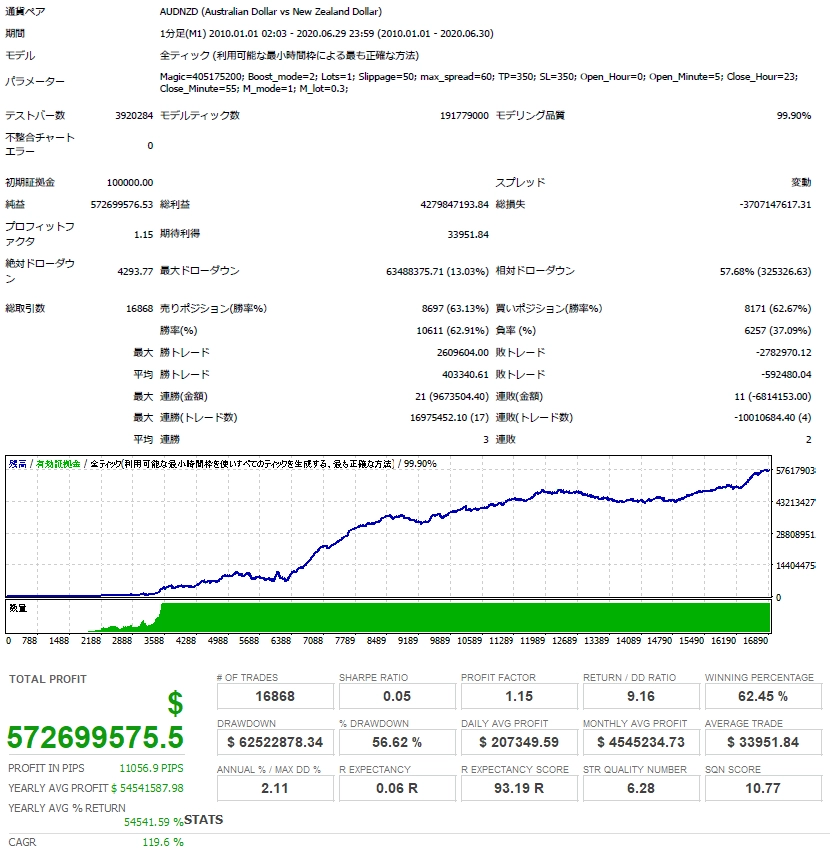Viewport: 835px width, 850px height.
Task: Select the total profit value 572699575.5
Action: (x=95, y=737)
